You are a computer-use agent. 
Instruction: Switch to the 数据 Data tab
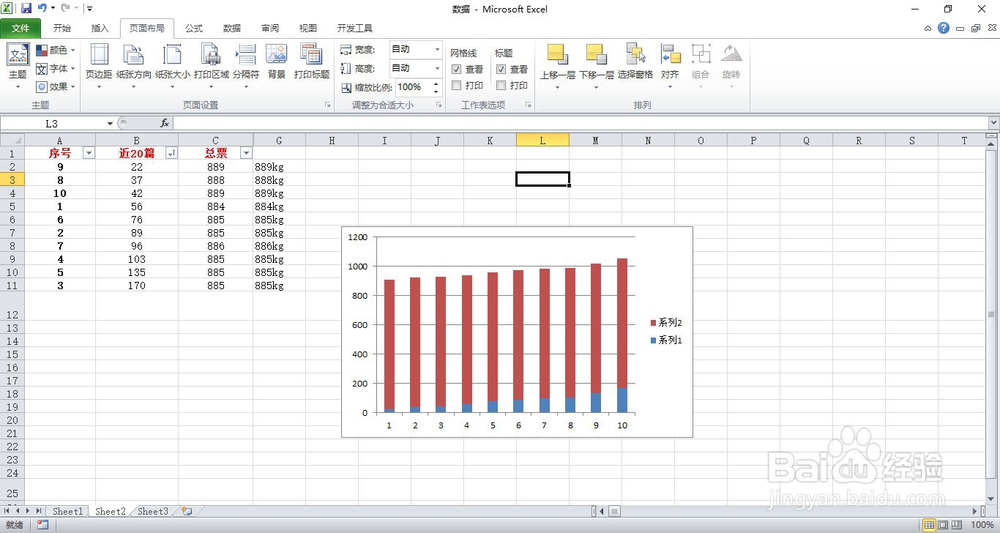point(232,28)
